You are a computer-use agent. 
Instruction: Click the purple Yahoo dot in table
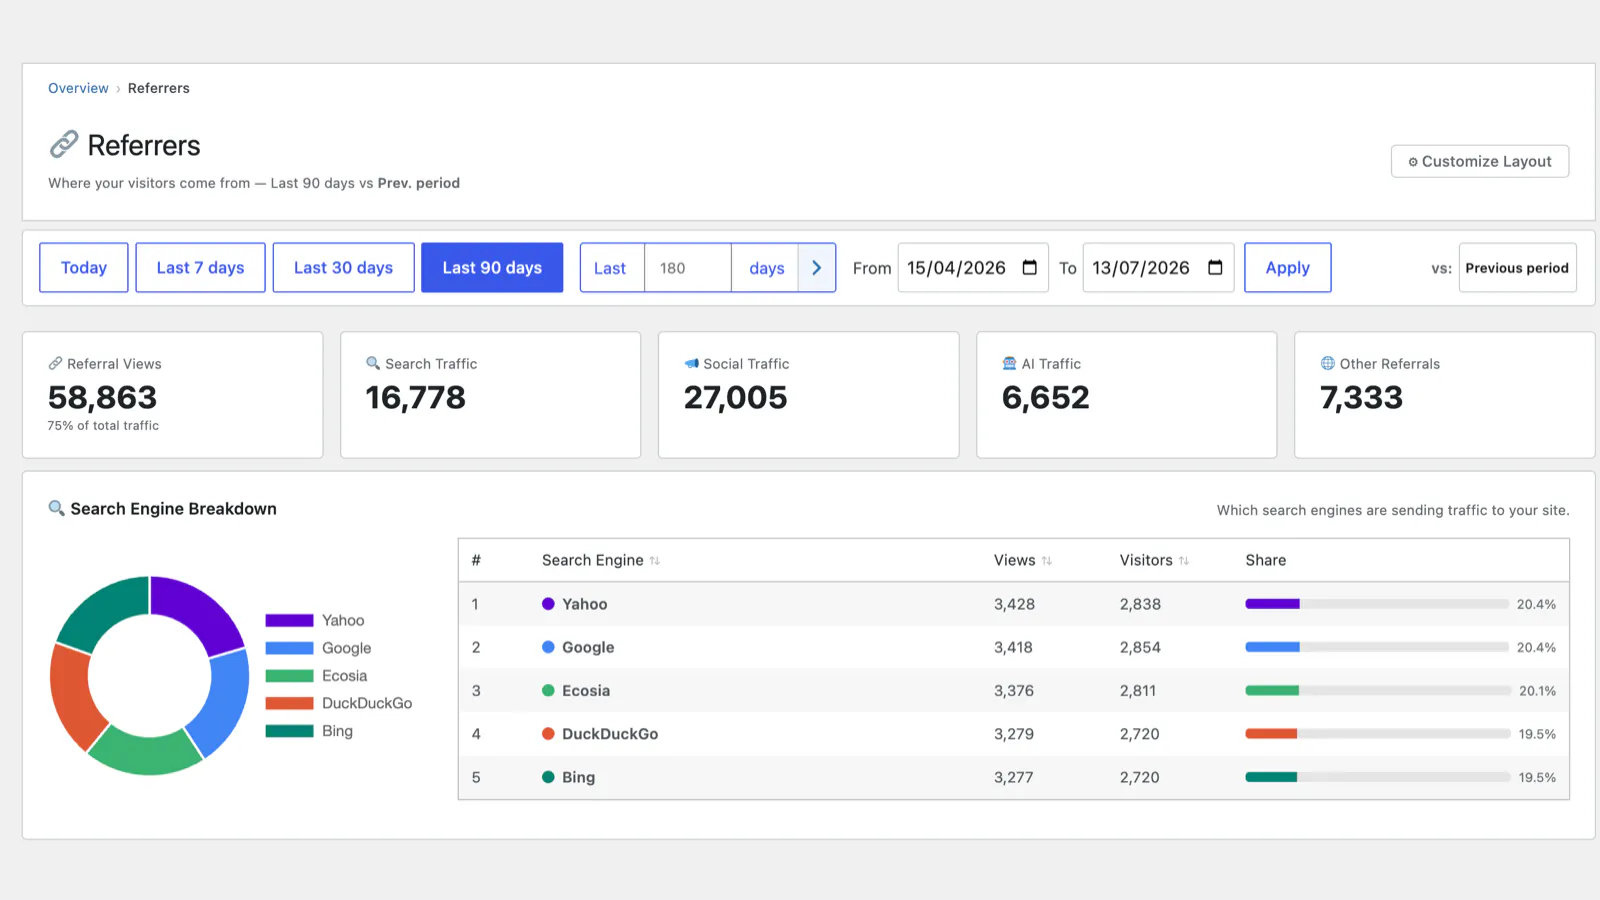click(548, 604)
